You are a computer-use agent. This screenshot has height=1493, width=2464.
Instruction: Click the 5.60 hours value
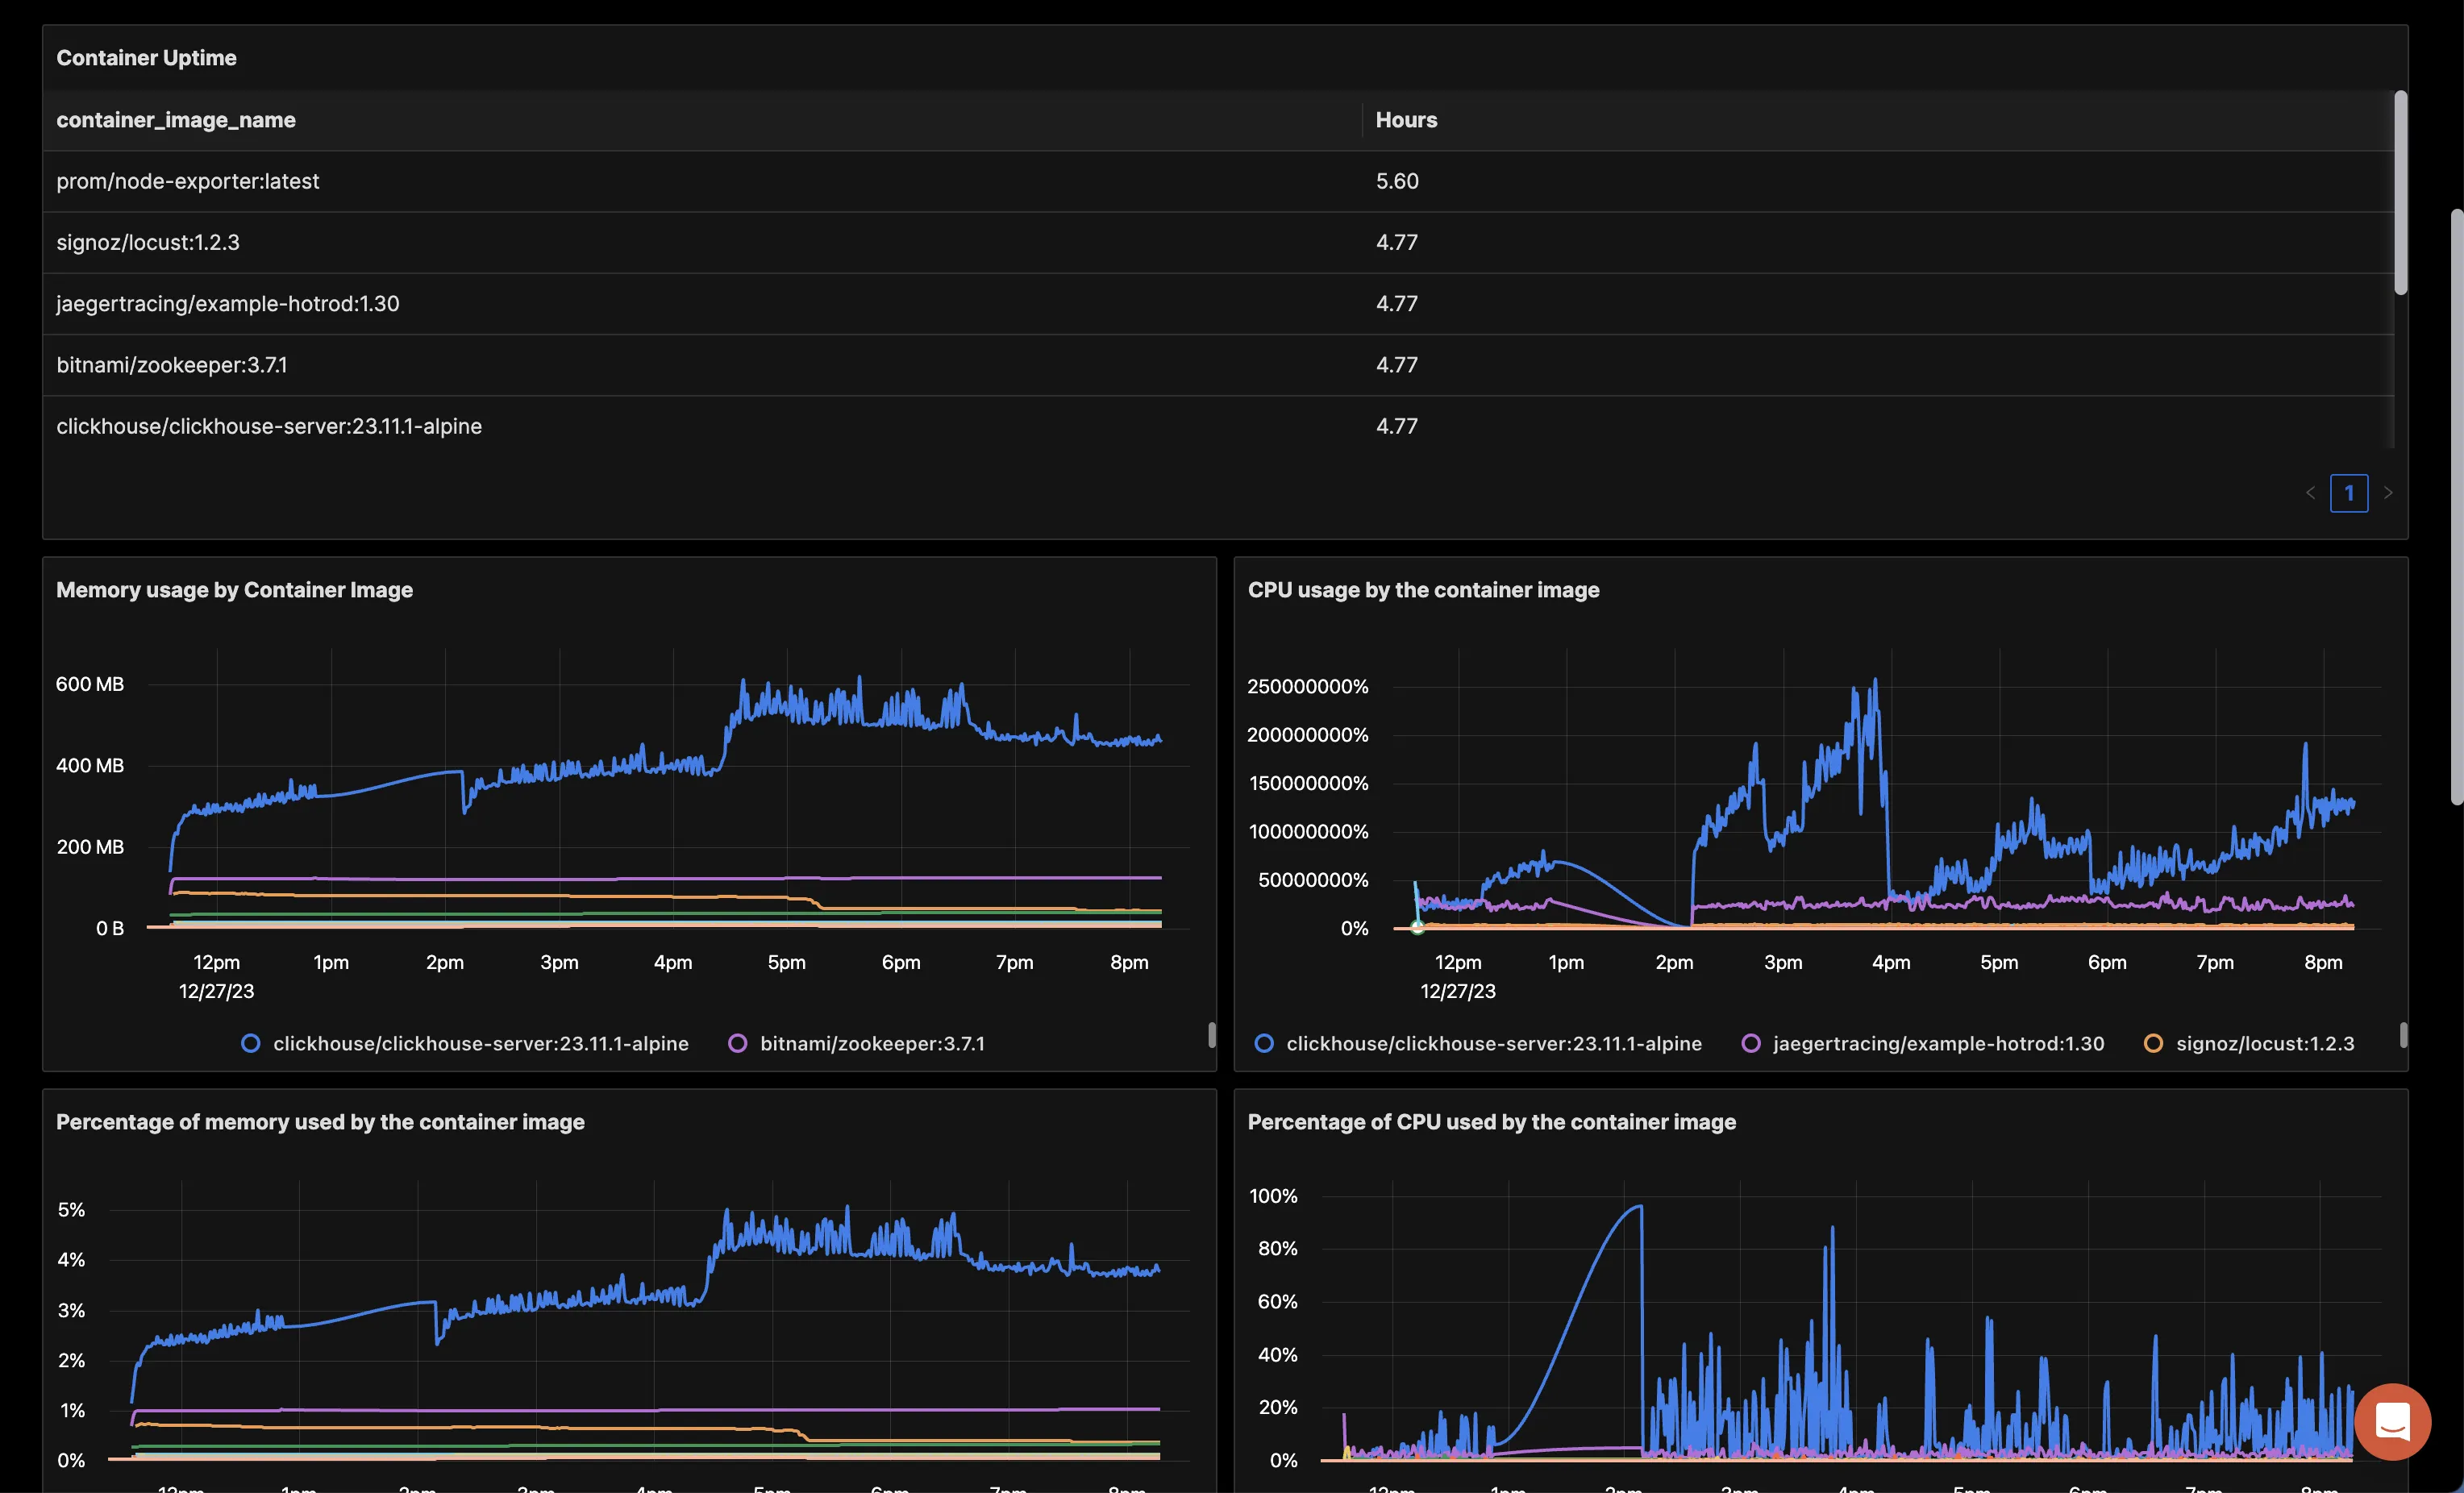[1397, 181]
